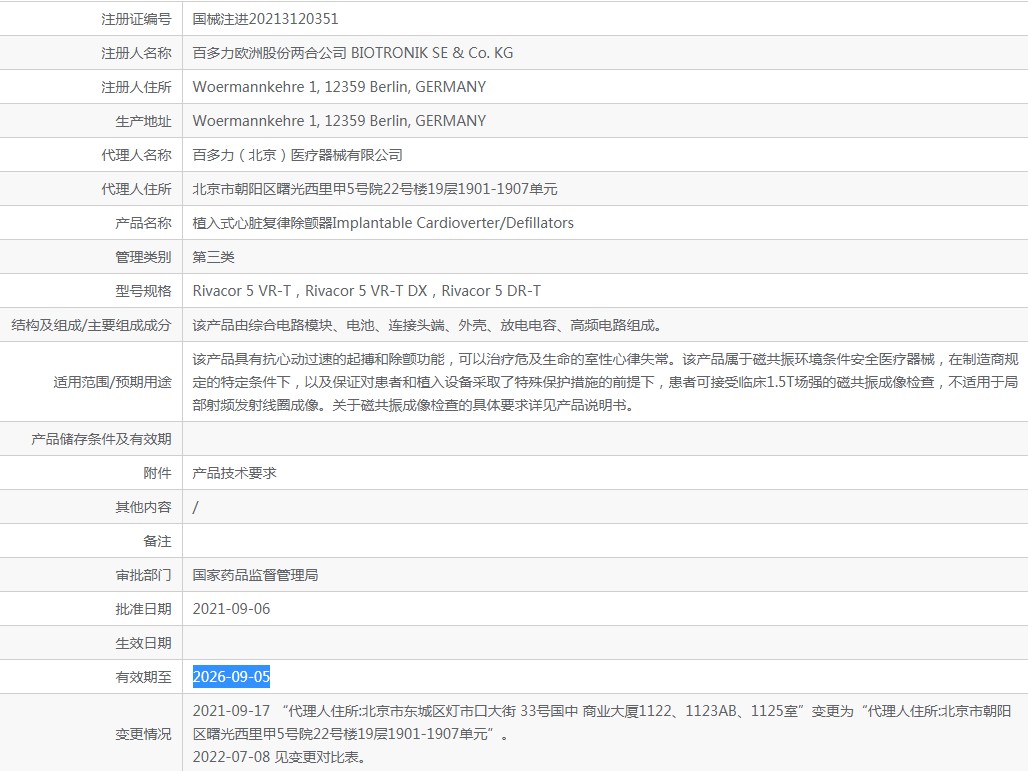Viewport: 1028px width, 771px height.
Task: Click the label 生效日期
Action: click(144, 643)
